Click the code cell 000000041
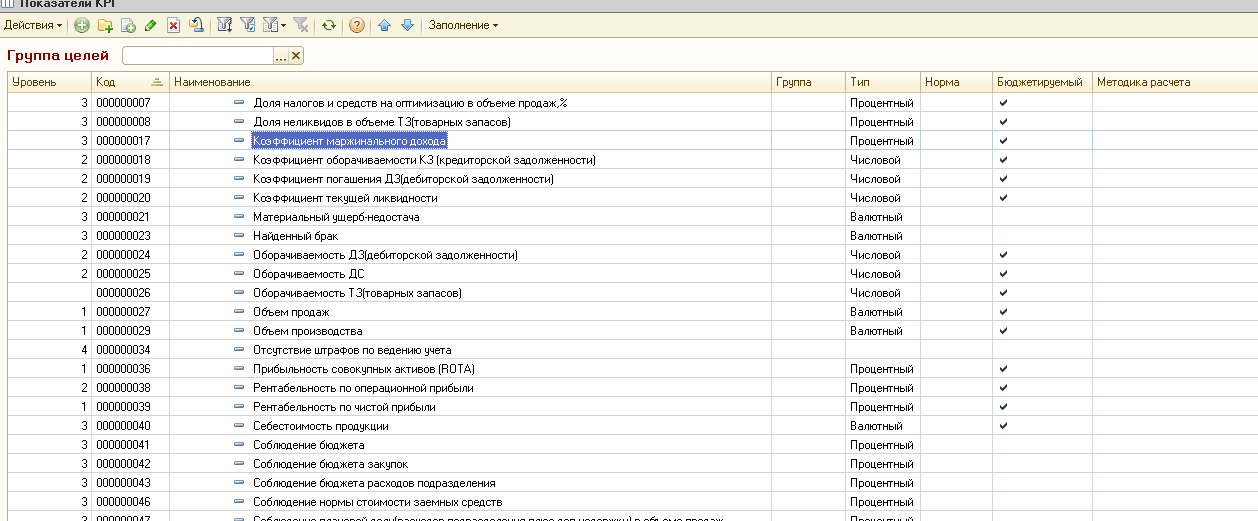The height and width of the screenshot is (521, 1258). coord(130,445)
